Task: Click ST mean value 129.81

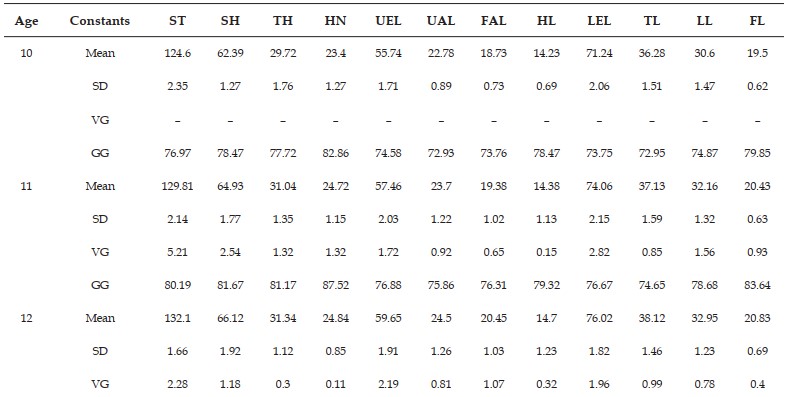Action: [178, 186]
